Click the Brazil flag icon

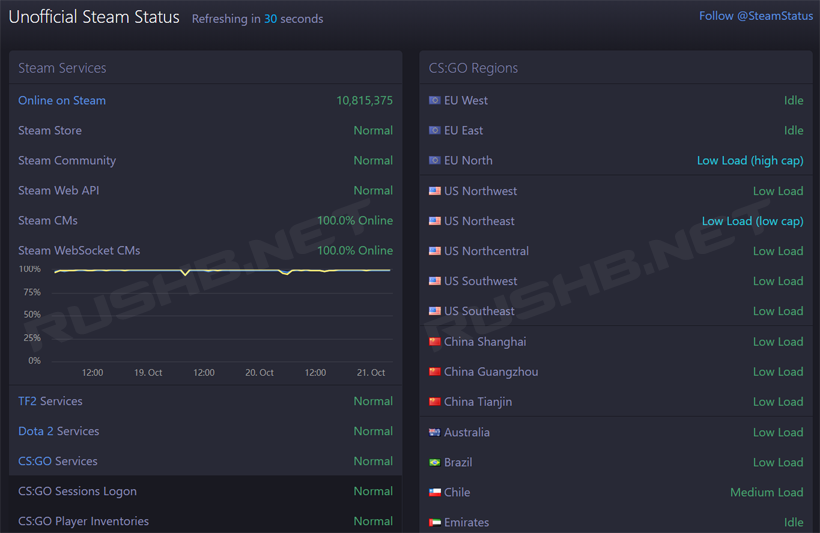(x=435, y=462)
